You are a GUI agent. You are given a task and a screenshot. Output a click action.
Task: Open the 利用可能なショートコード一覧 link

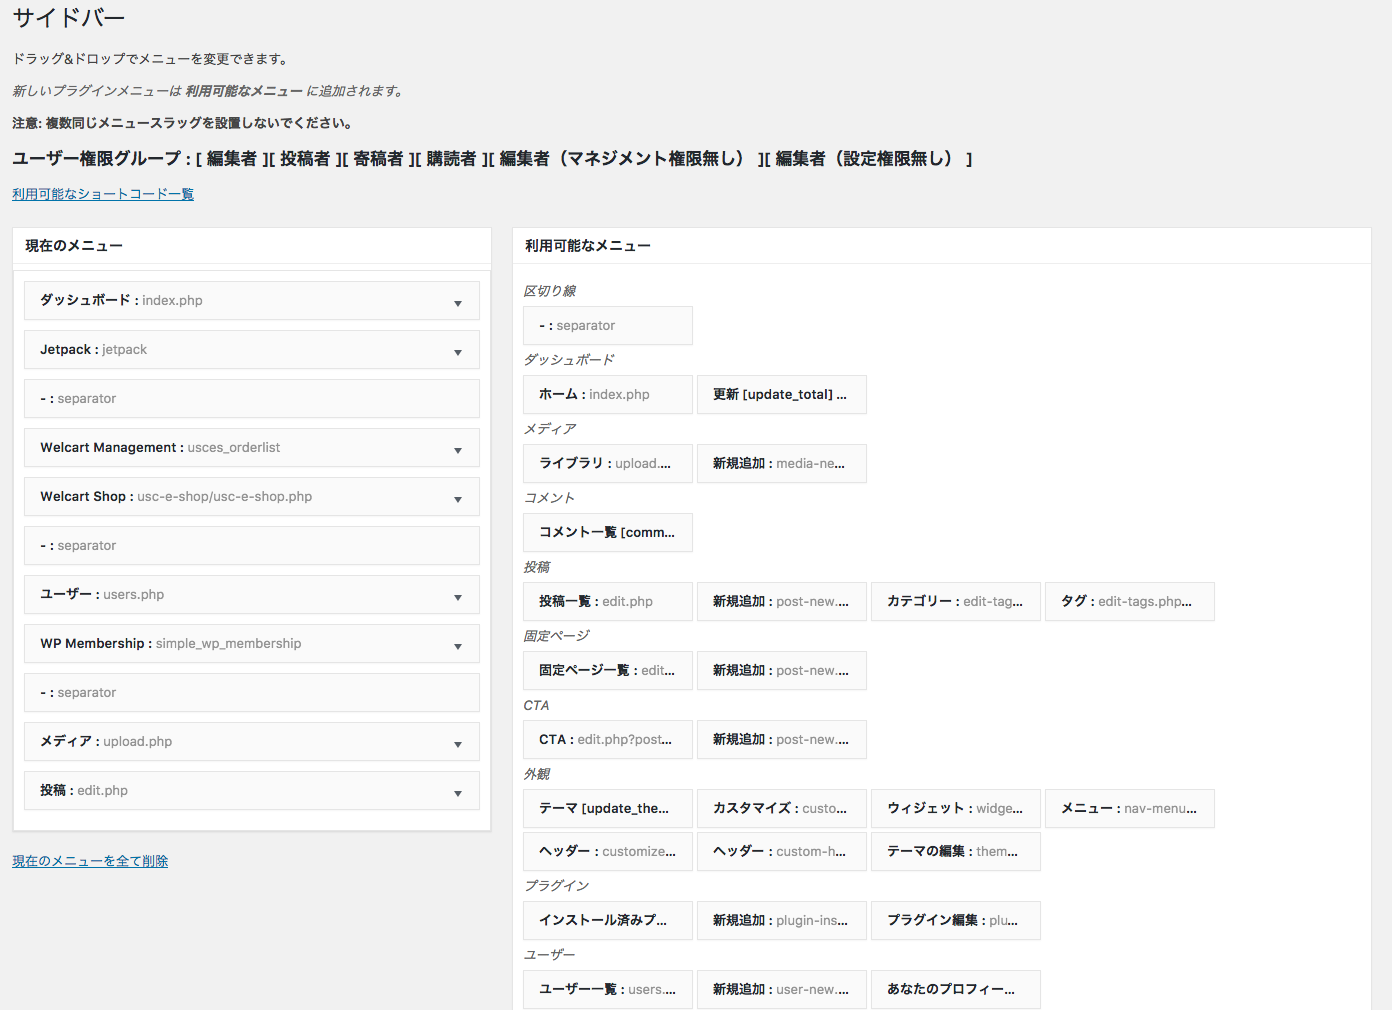[x=103, y=194]
